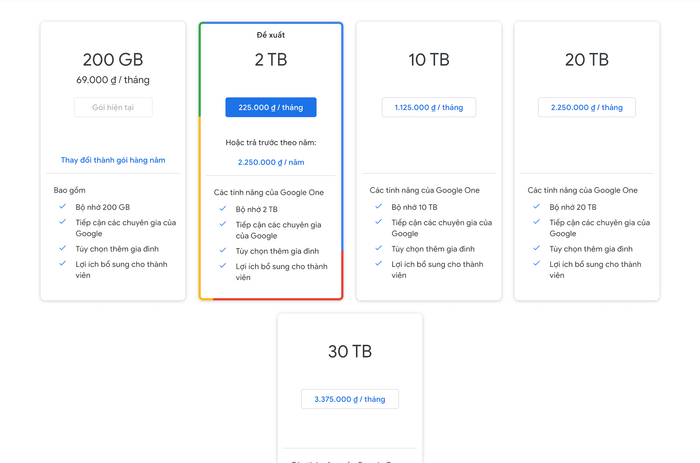
Task: Click Tiếp cận các chuyên gia in 10 TB card
Action: pos(442,228)
